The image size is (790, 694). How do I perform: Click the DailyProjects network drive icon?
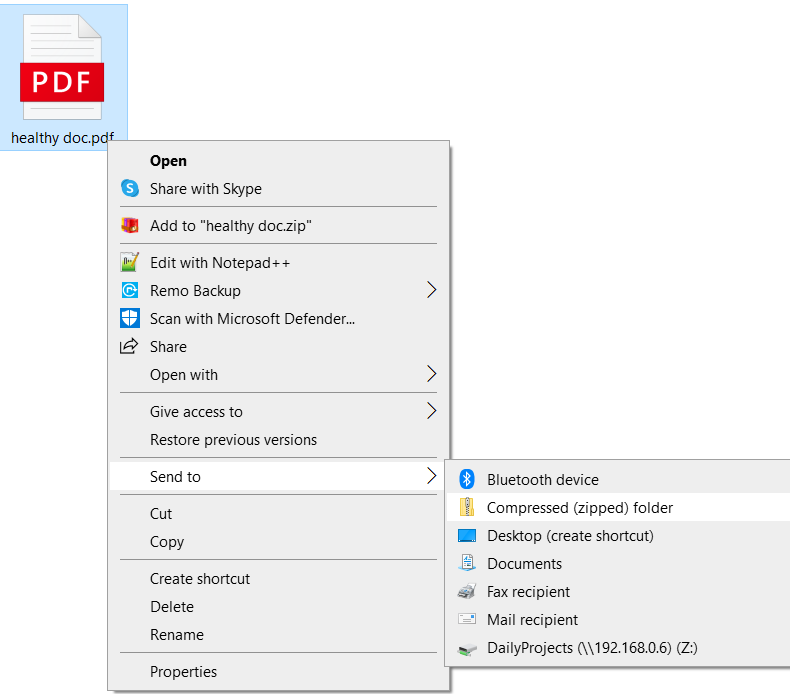pos(466,648)
